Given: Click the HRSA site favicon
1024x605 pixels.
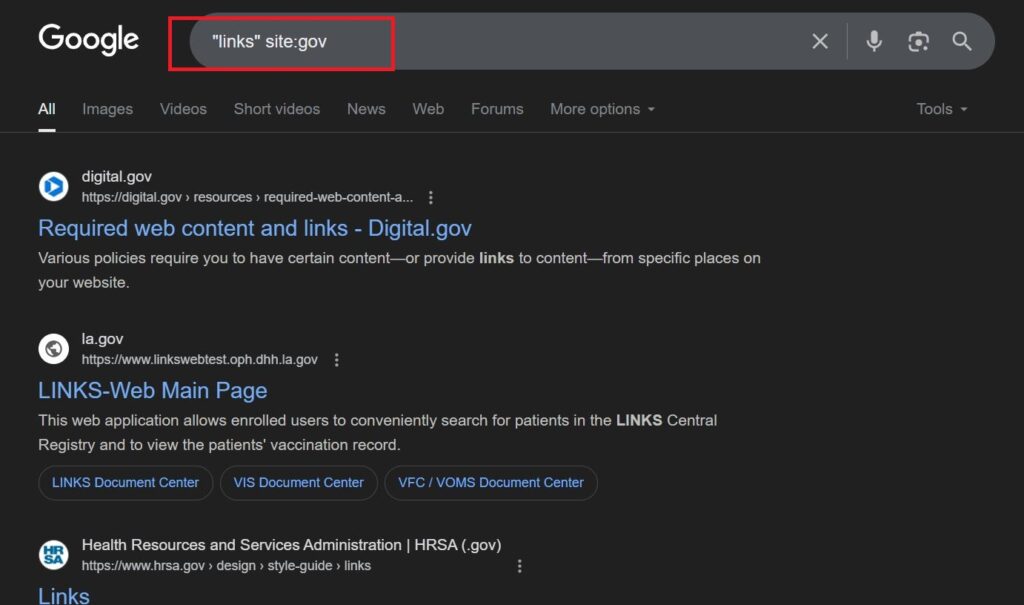Looking at the screenshot, I should click(x=54, y=555).
